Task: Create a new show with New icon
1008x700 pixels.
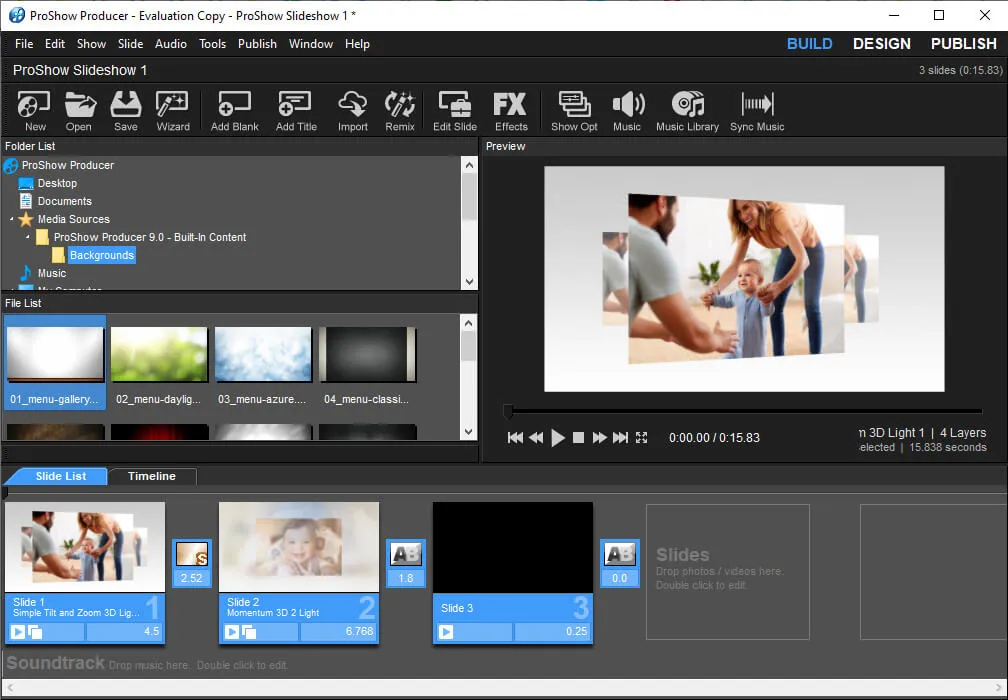Action: pyautogui.click(x=34, y=111)
